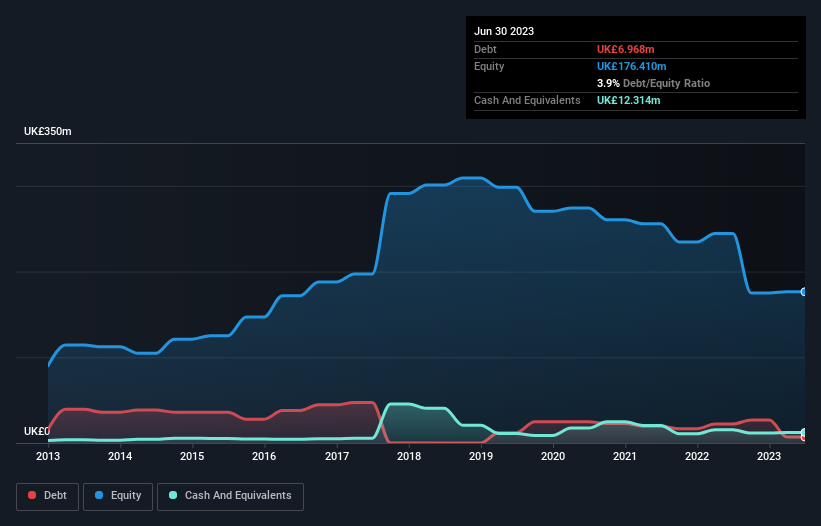The width and height of the screenshot is (821, 526).
Task: Select the 2023 x-axis label
Action: 769,456
